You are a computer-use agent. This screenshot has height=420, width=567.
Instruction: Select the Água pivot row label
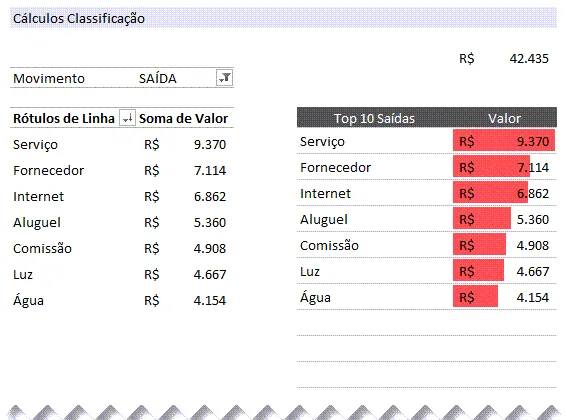click(x=28, y=300)
